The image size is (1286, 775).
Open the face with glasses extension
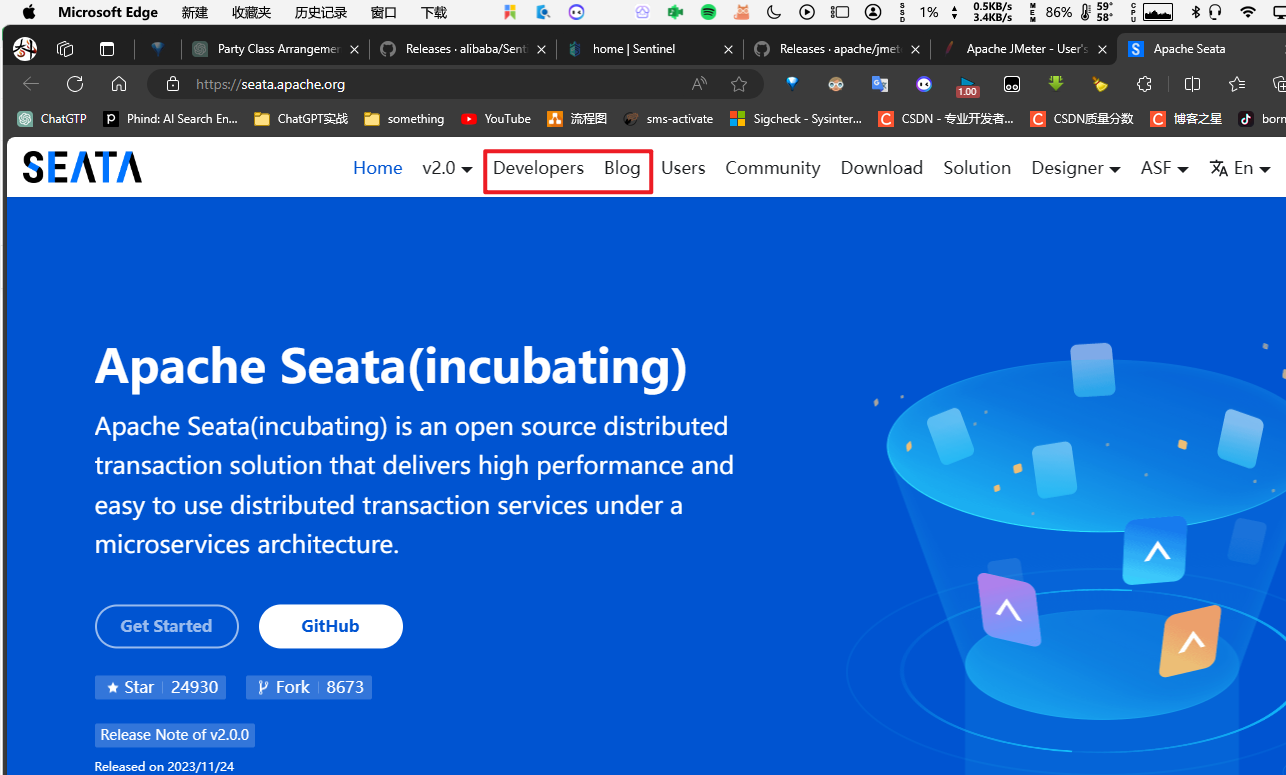tap(836, 84)
